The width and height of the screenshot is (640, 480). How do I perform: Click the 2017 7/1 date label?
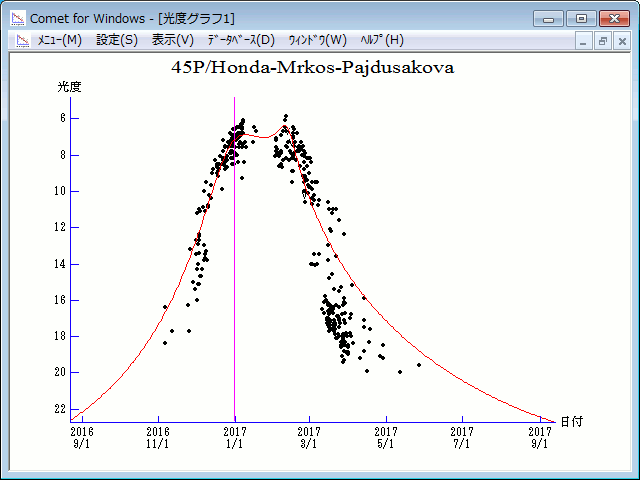[462, 438]
